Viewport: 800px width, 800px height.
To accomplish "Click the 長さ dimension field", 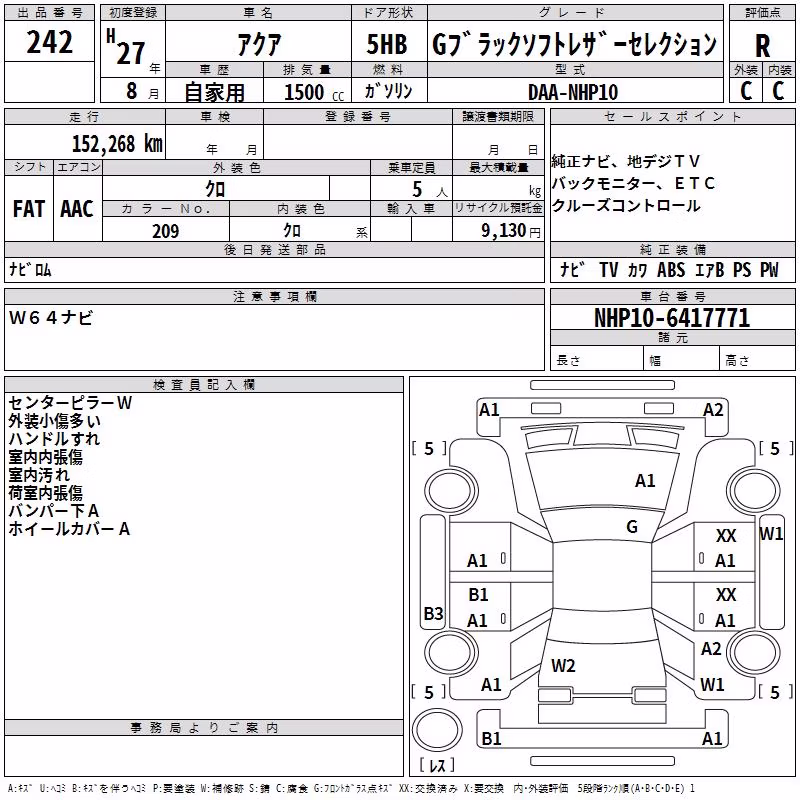I will pos(596,360).
